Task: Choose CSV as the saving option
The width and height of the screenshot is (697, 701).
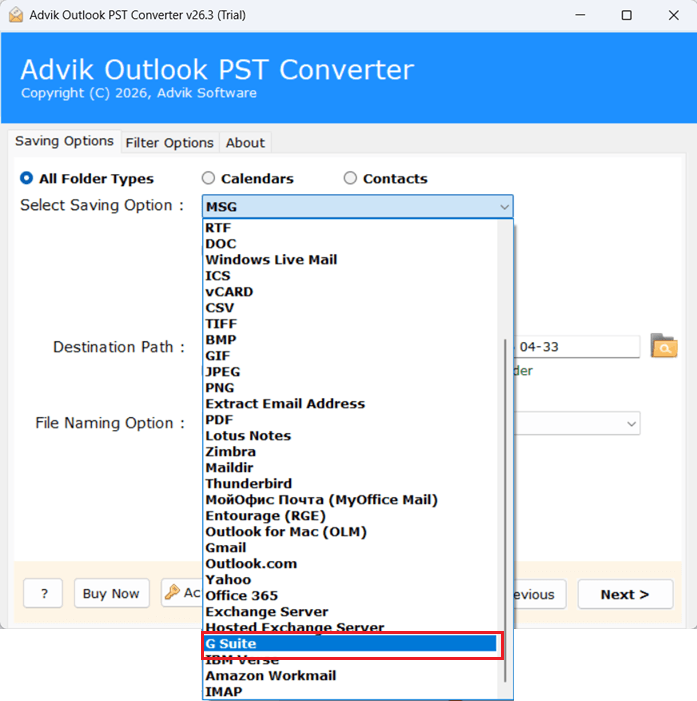Action: tap(350, 308)
